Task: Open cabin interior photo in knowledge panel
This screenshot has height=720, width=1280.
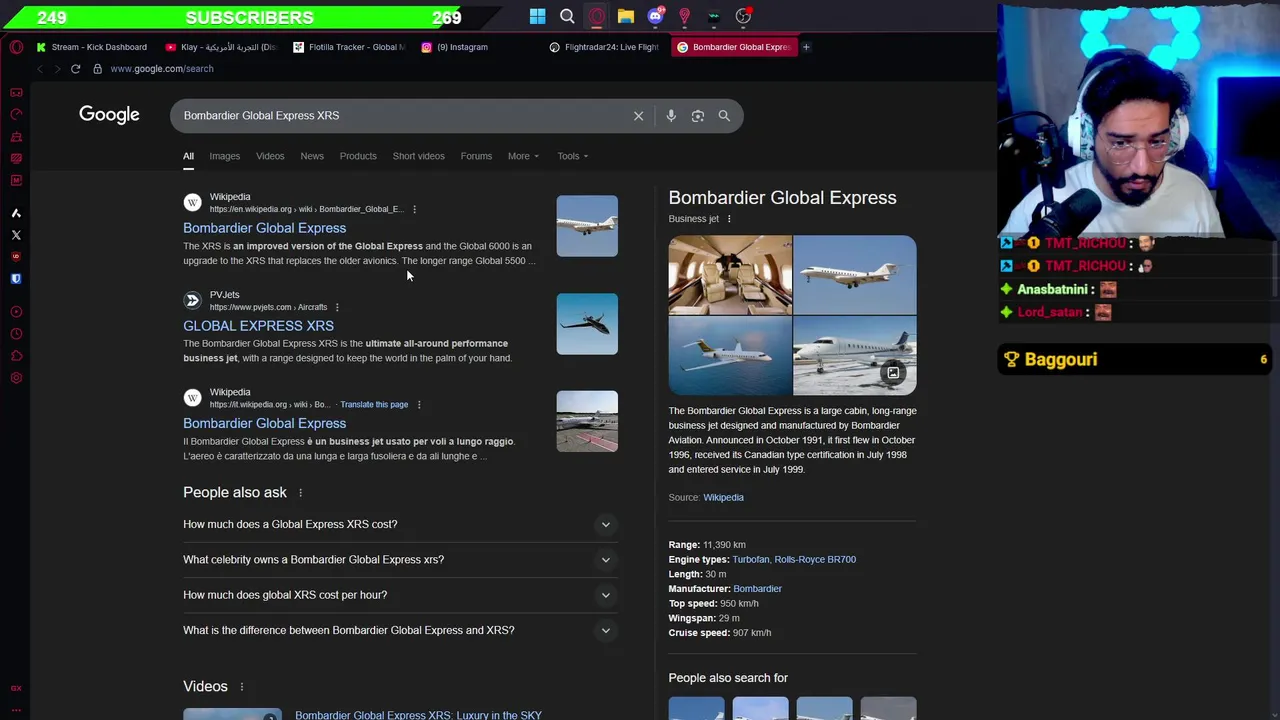Action: (730, 275)
